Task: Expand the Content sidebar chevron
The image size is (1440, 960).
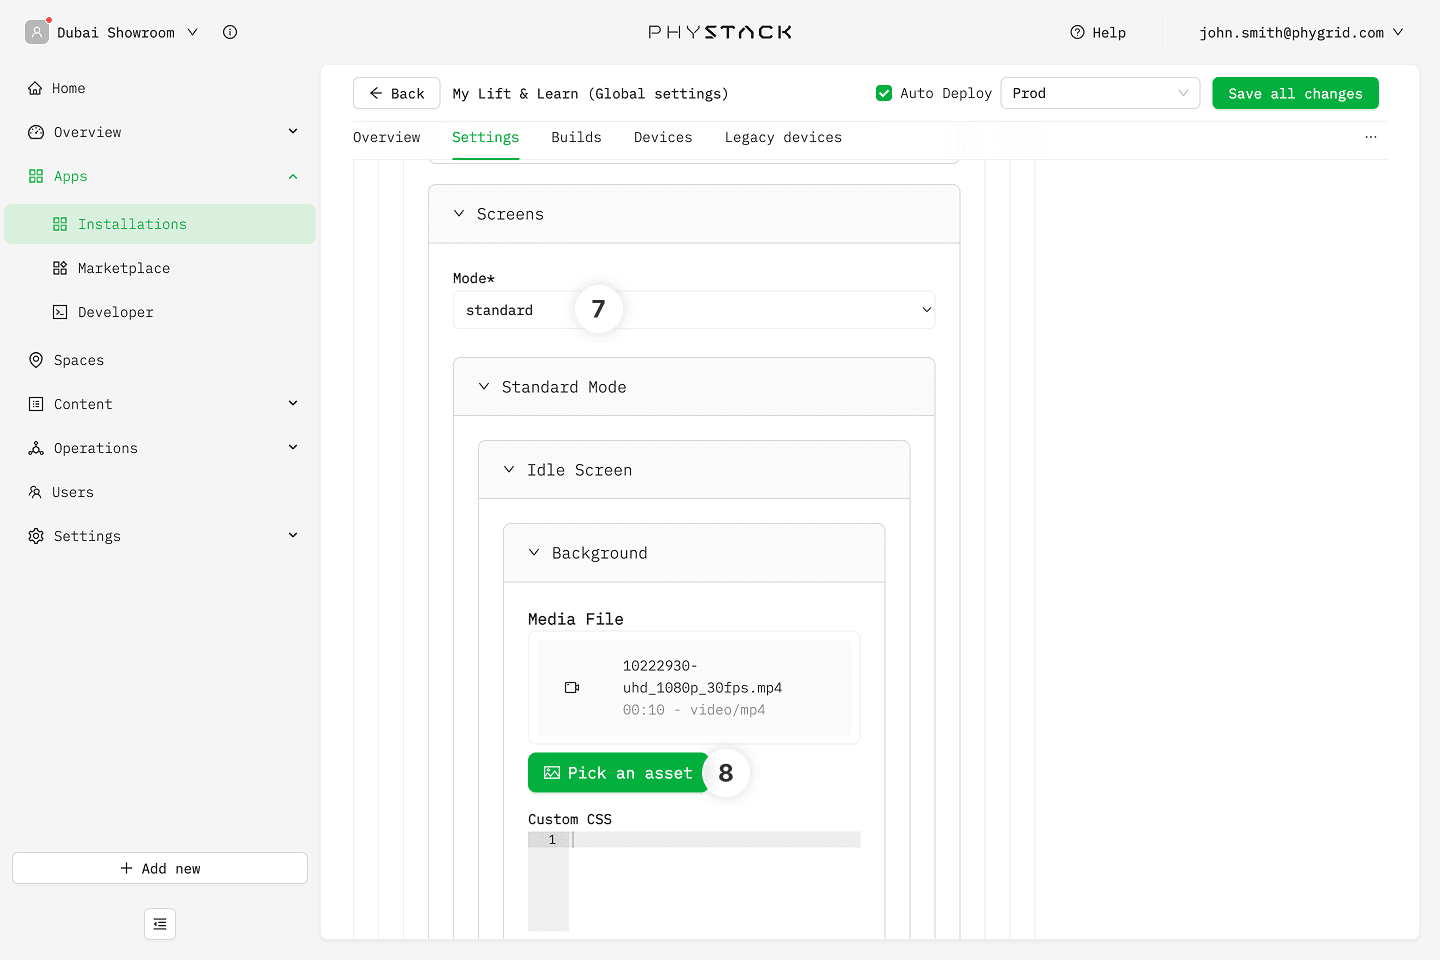Action: coord(293,404)
